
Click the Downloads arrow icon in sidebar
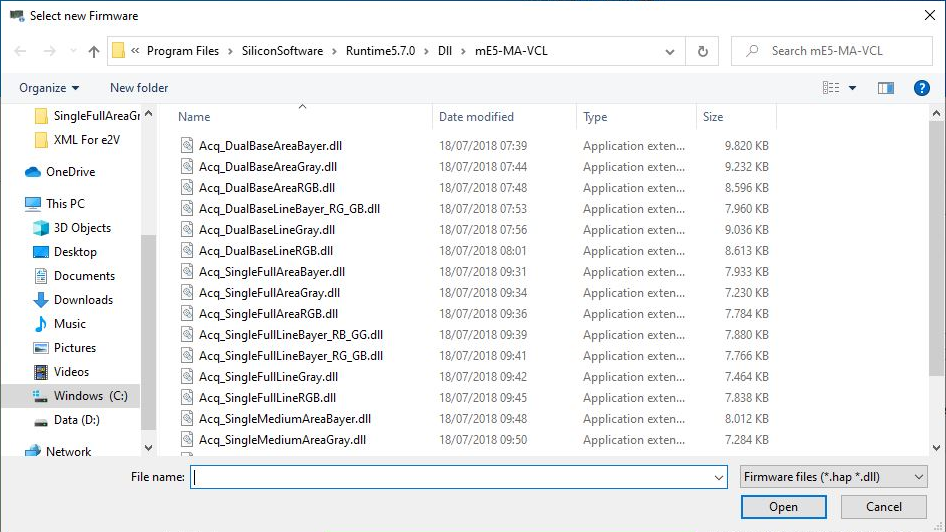(x=41, y=300)
